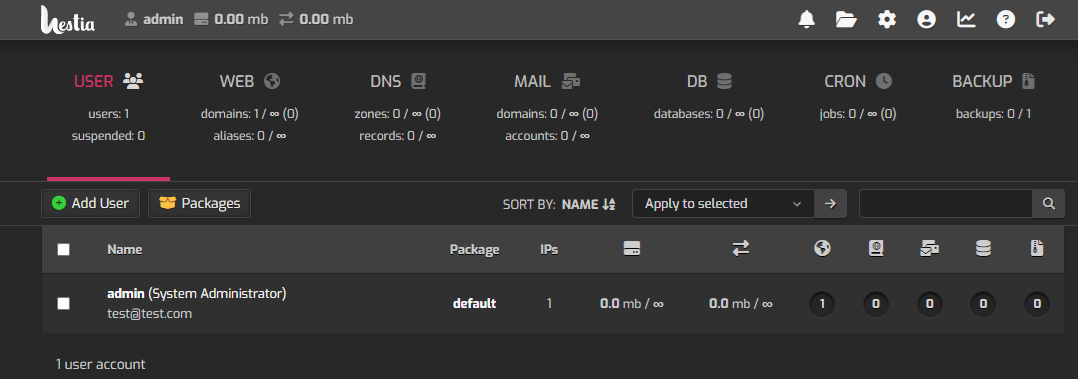Viewport: 1078px width, 379px height.
Task: Click the Add User button
Action: [90, 204]
